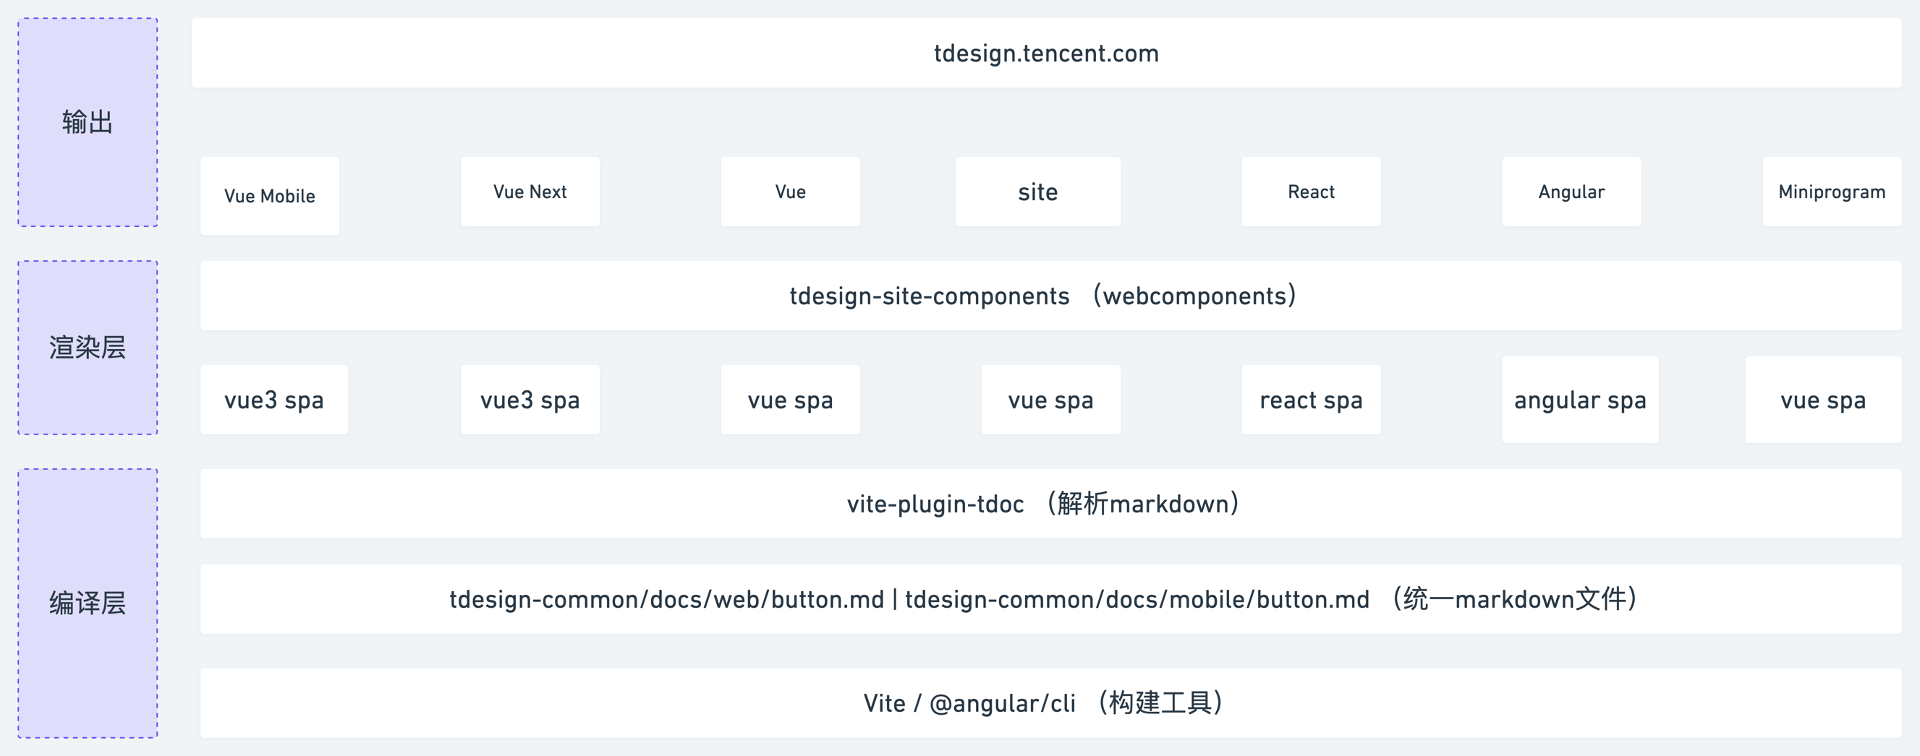Click the vite-plugin-tdoc bar
Screen dimensions: 1920x756
tap(1050, 504)
